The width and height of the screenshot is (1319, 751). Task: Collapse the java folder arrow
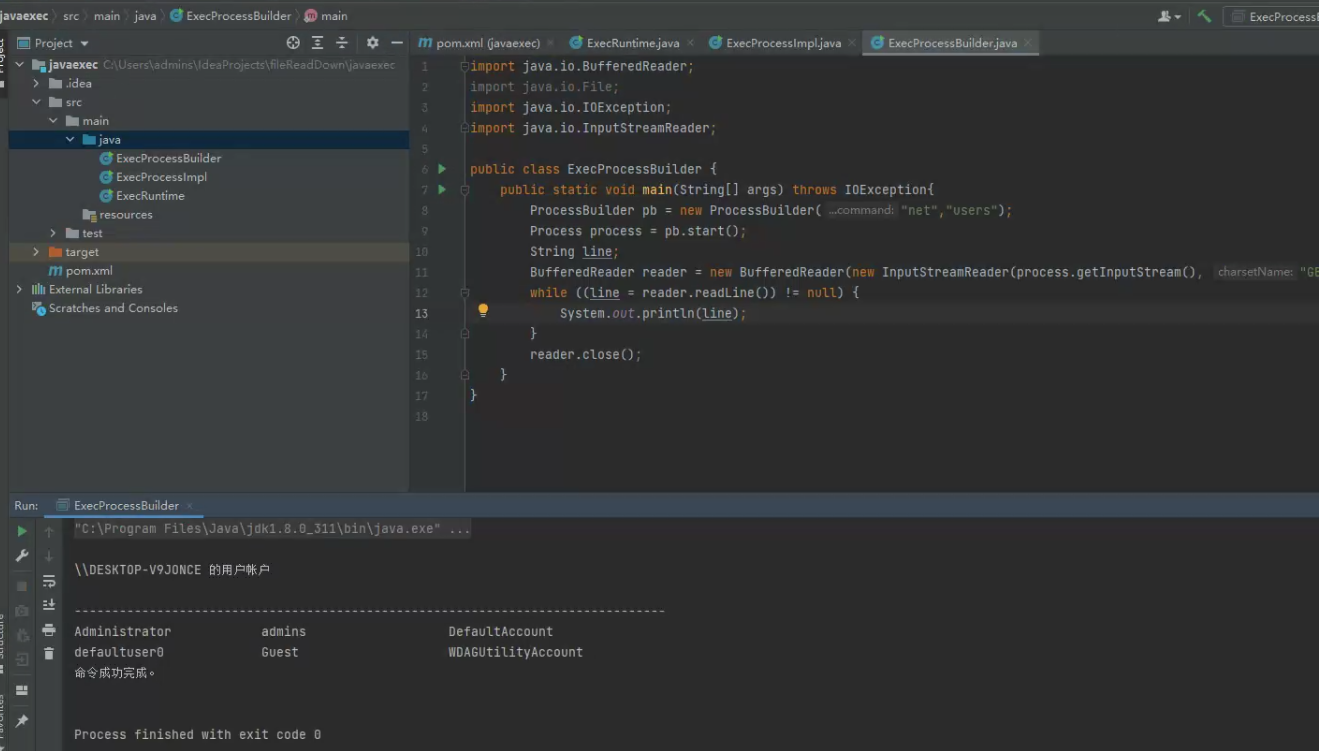coord(70,140)
